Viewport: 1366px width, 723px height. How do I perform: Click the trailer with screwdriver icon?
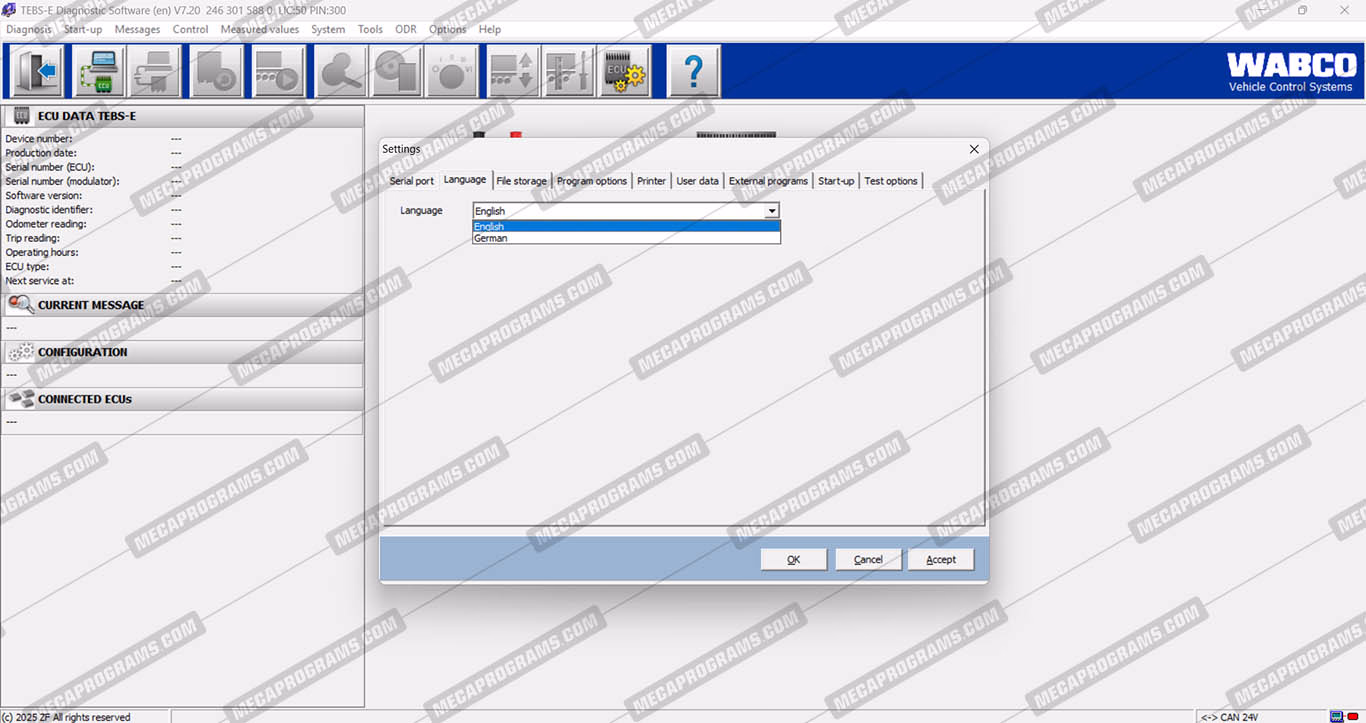point(568,72)
